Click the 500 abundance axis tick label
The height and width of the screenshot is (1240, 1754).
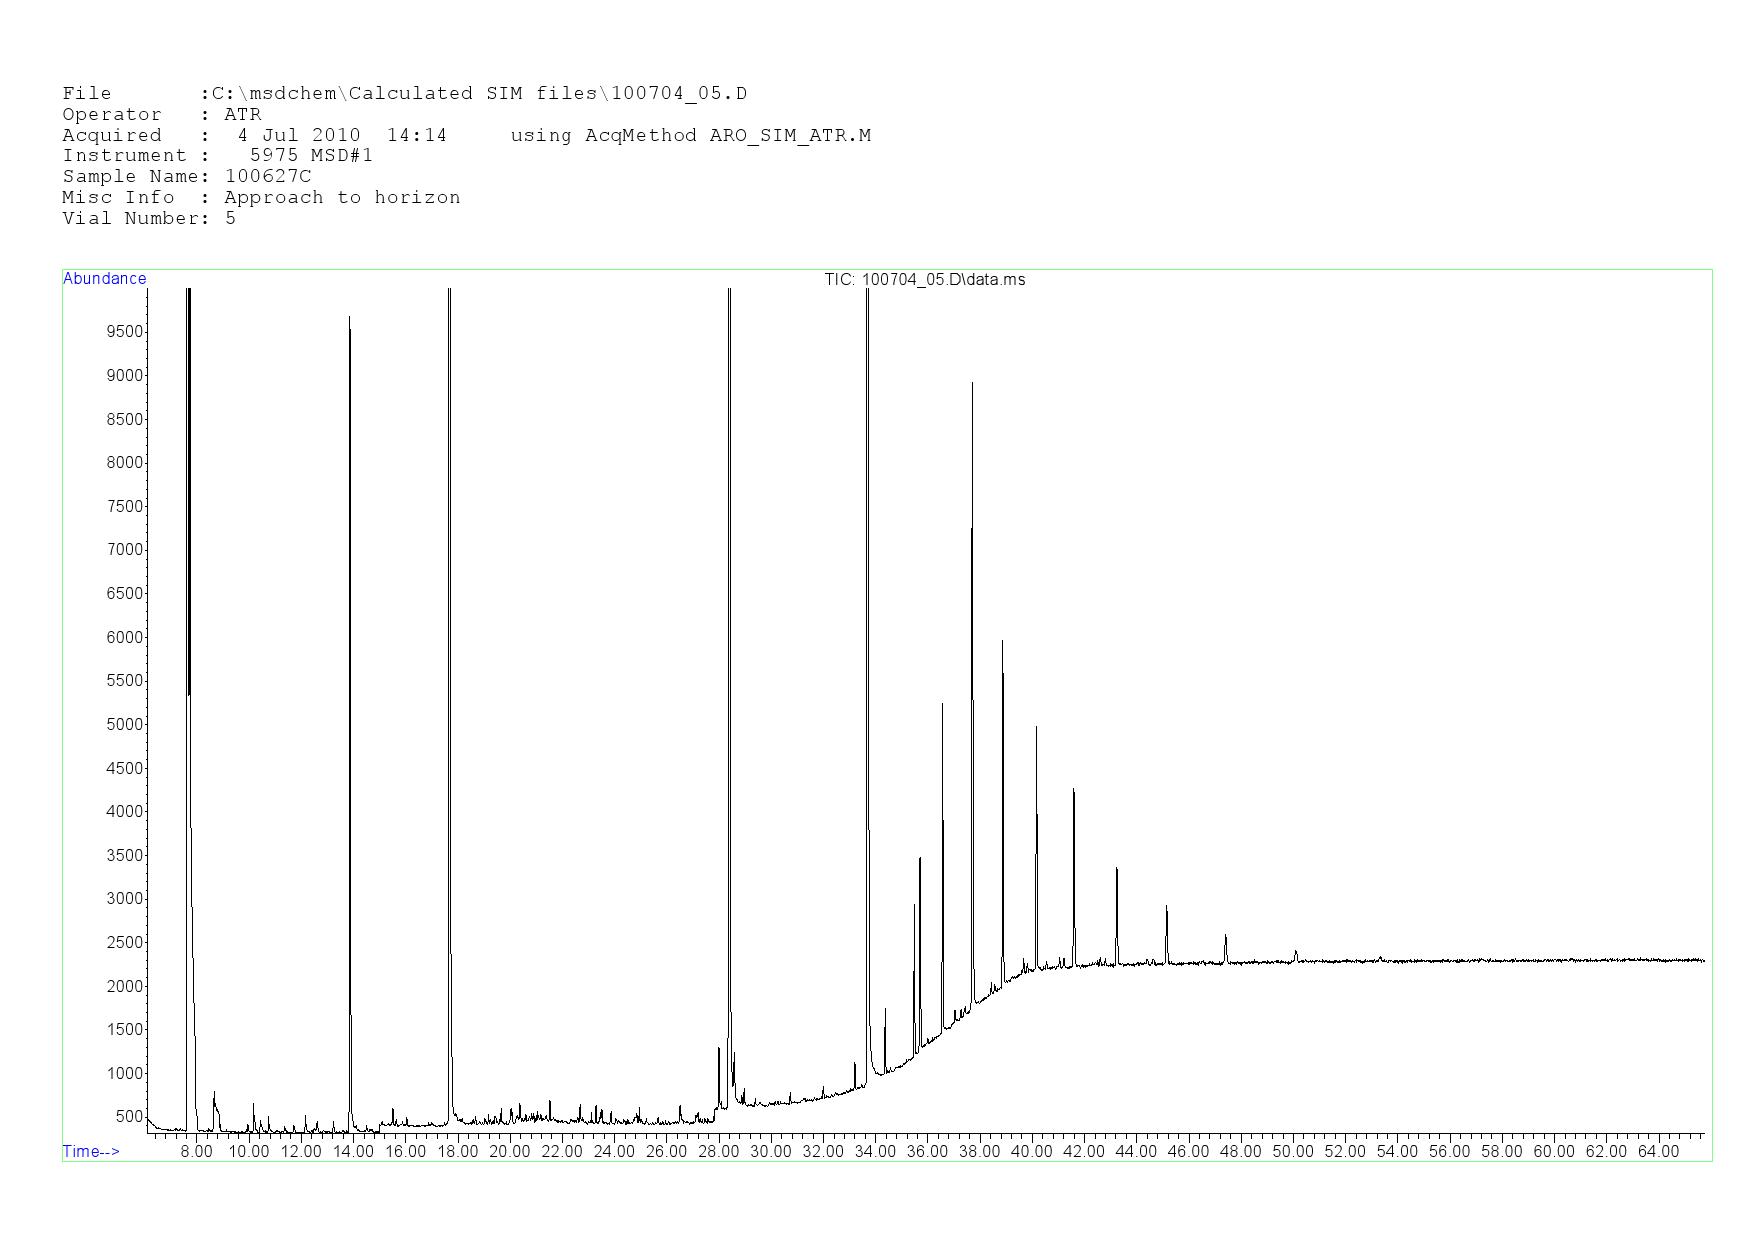128,1117
